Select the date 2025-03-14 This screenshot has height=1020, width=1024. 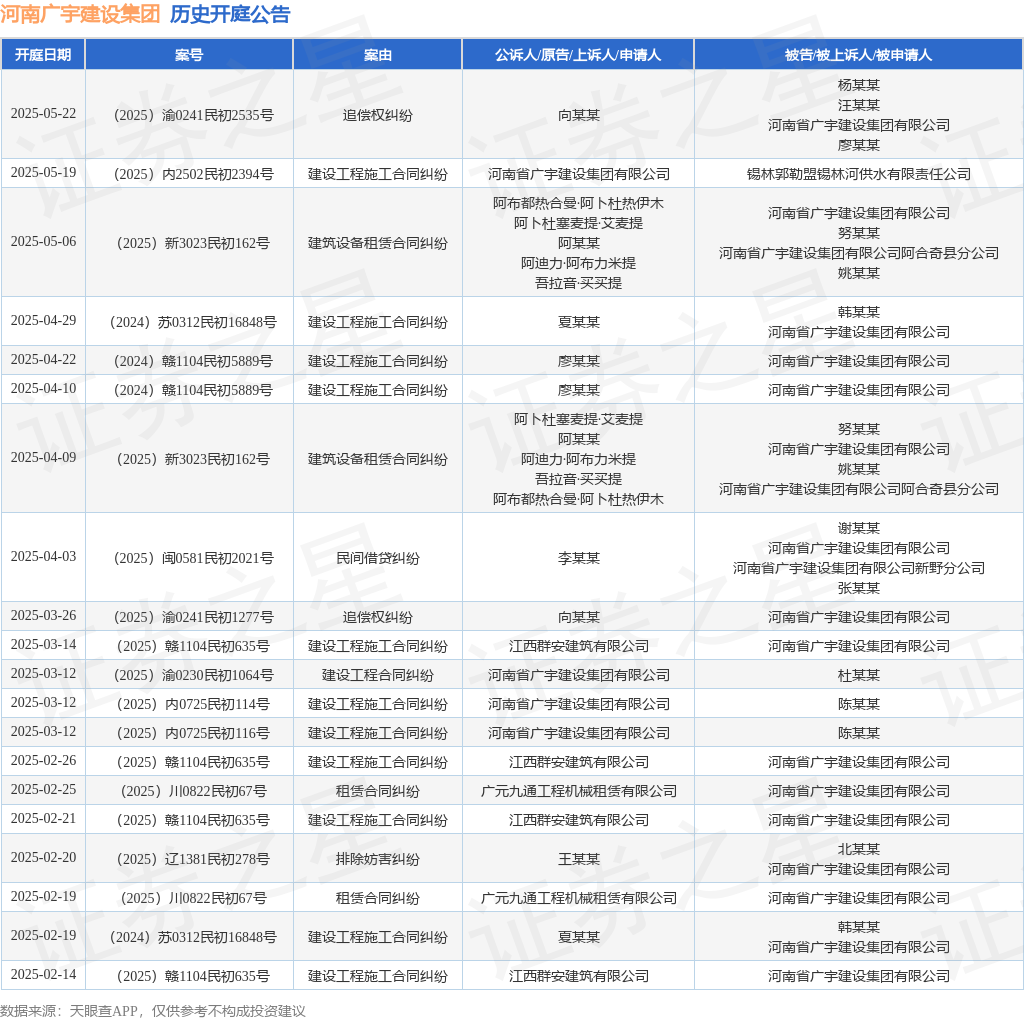pyautogui.click(x=43, y=645)
